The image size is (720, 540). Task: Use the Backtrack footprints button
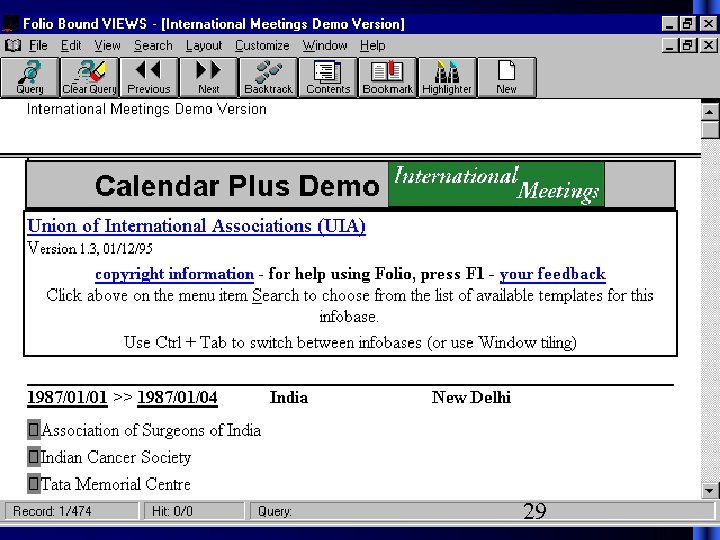268,78
